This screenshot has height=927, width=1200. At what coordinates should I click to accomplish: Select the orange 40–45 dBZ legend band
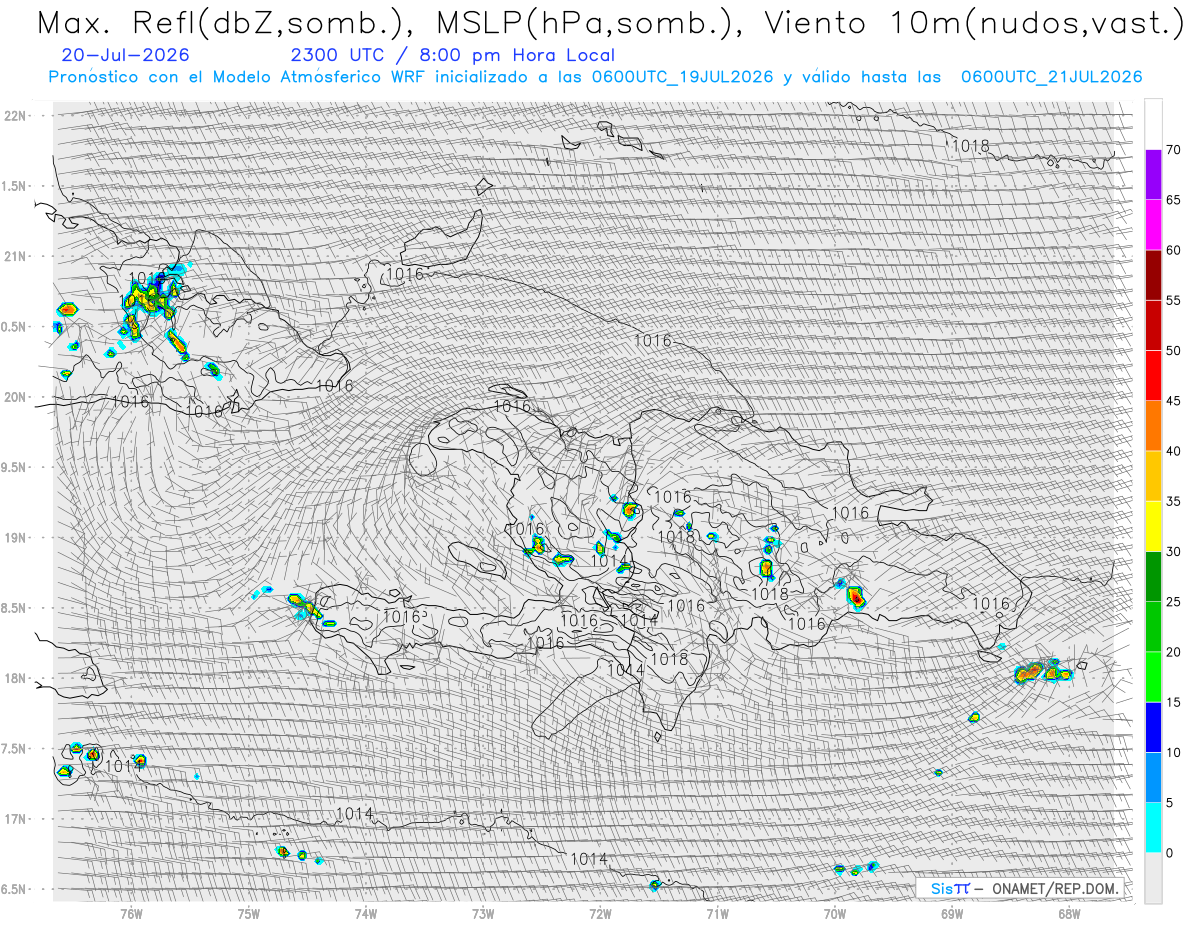point(1153,426)
